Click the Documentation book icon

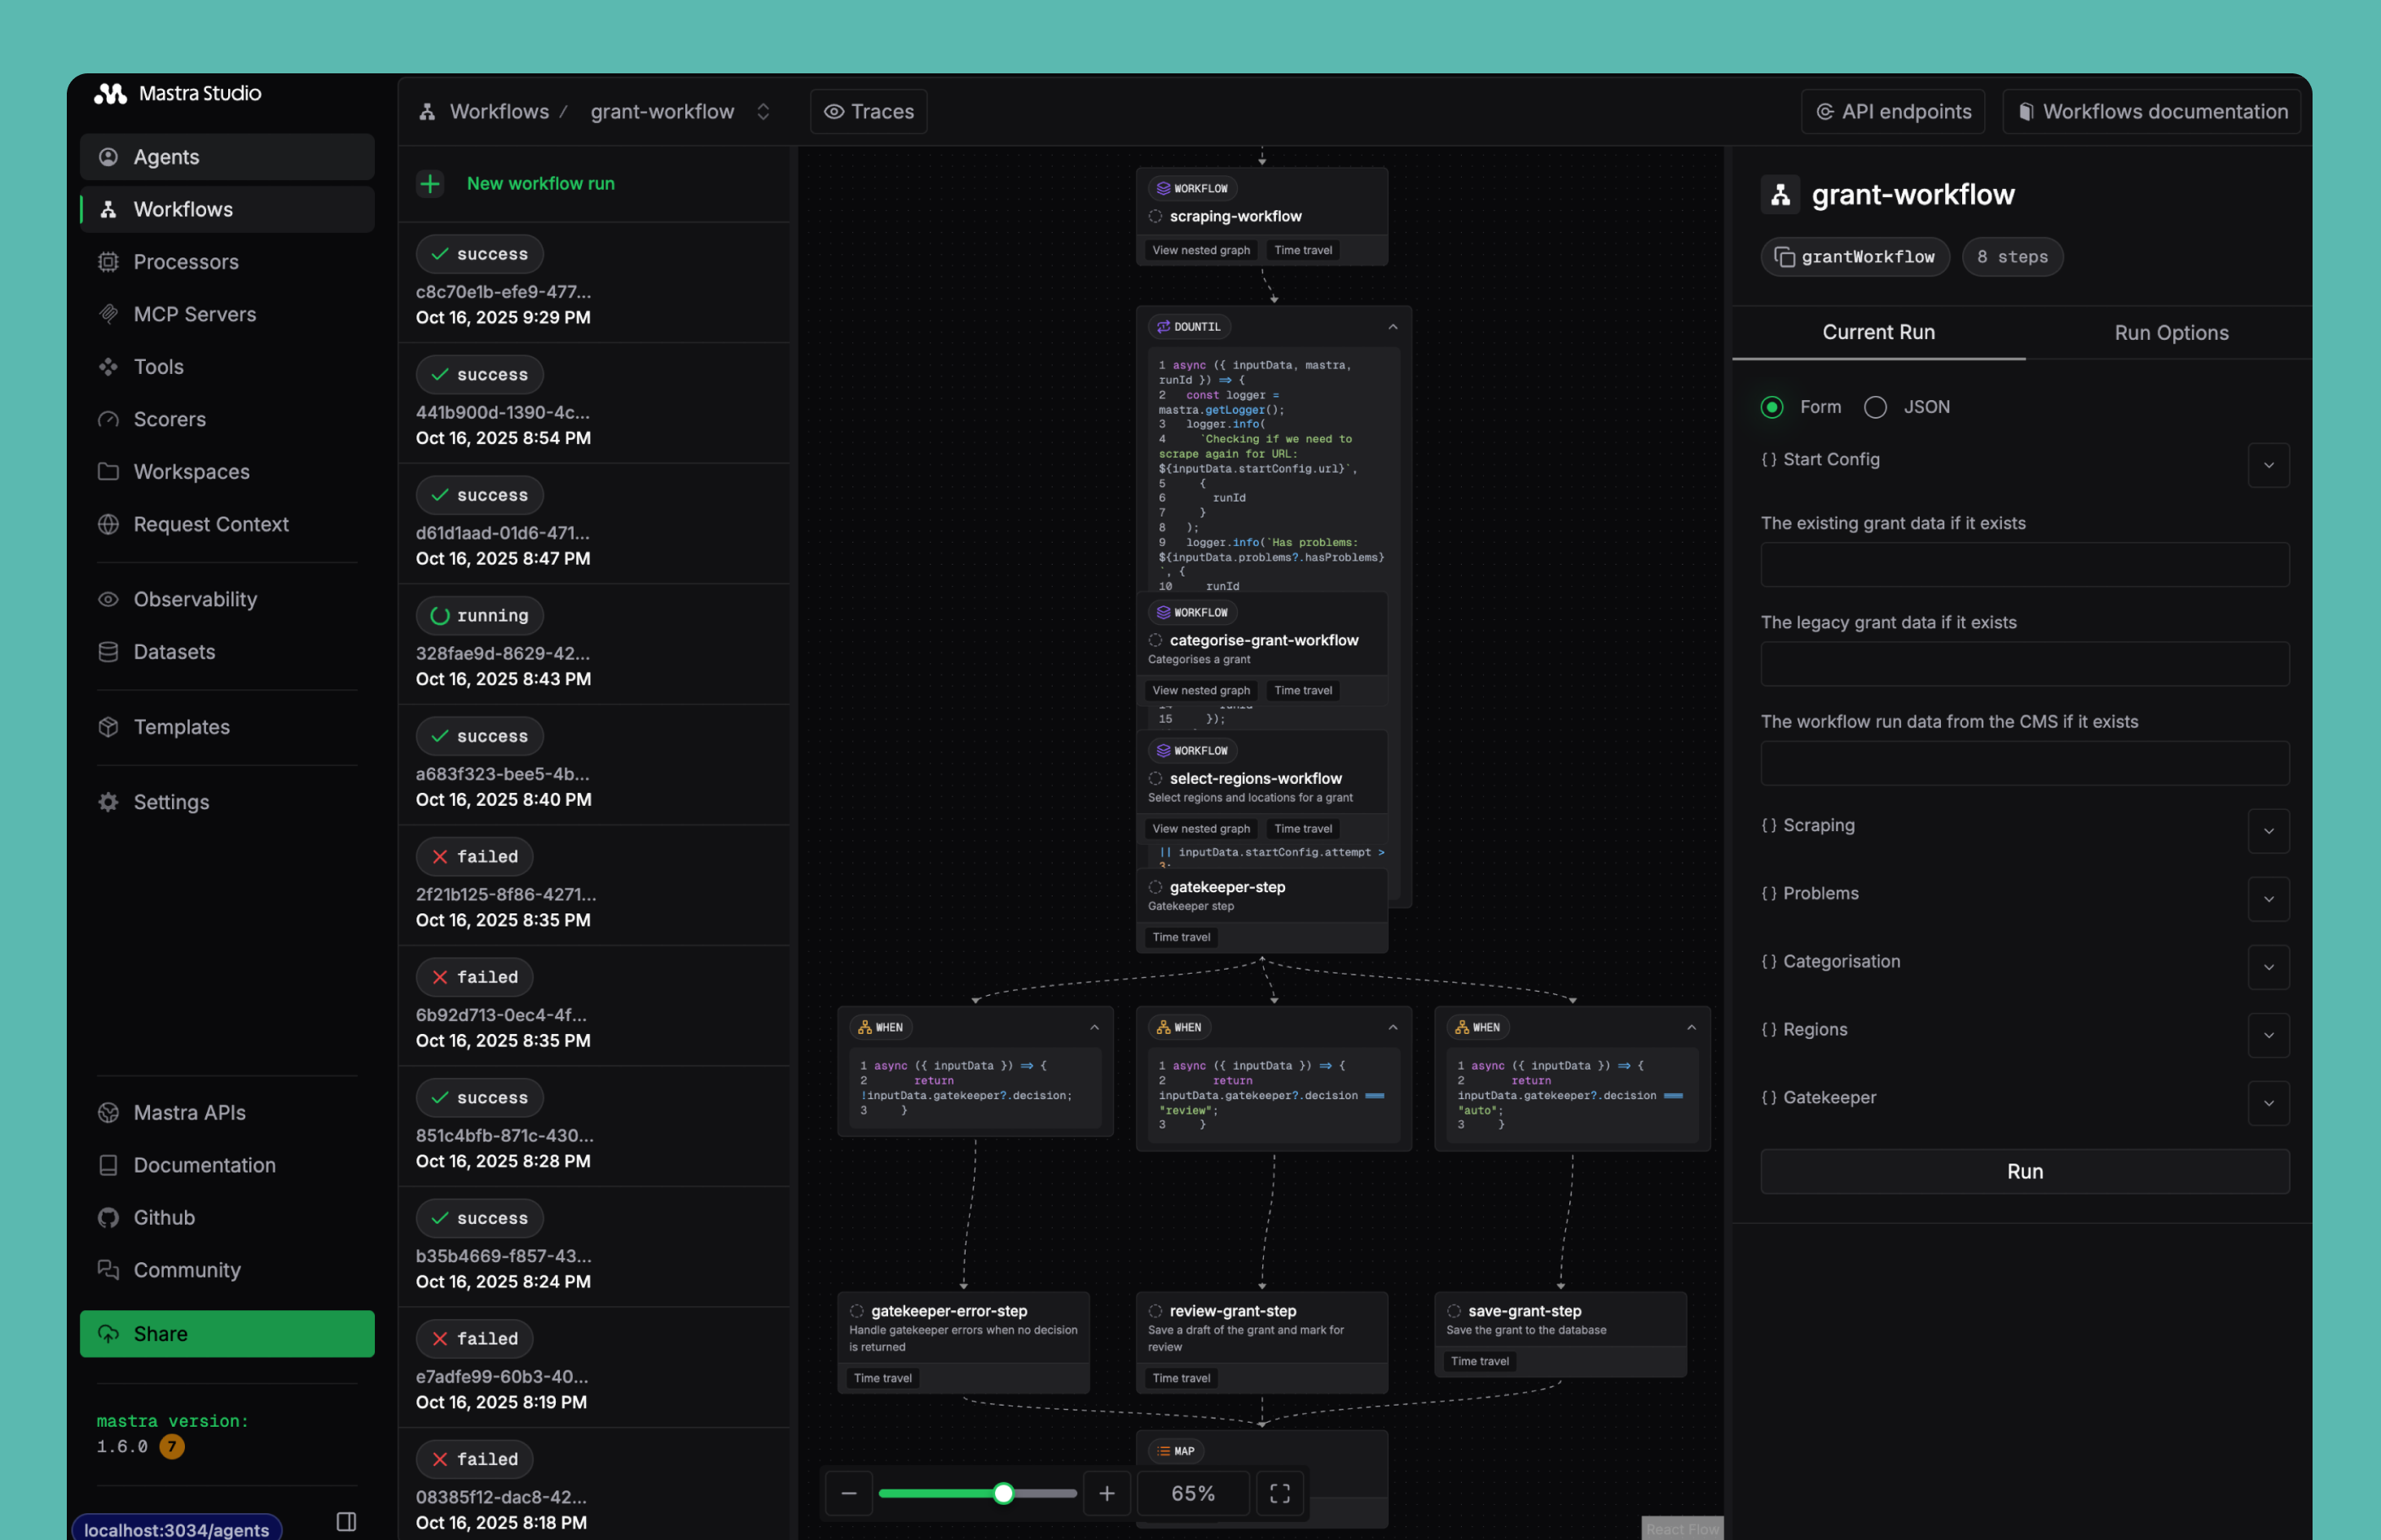point(108,1165)
